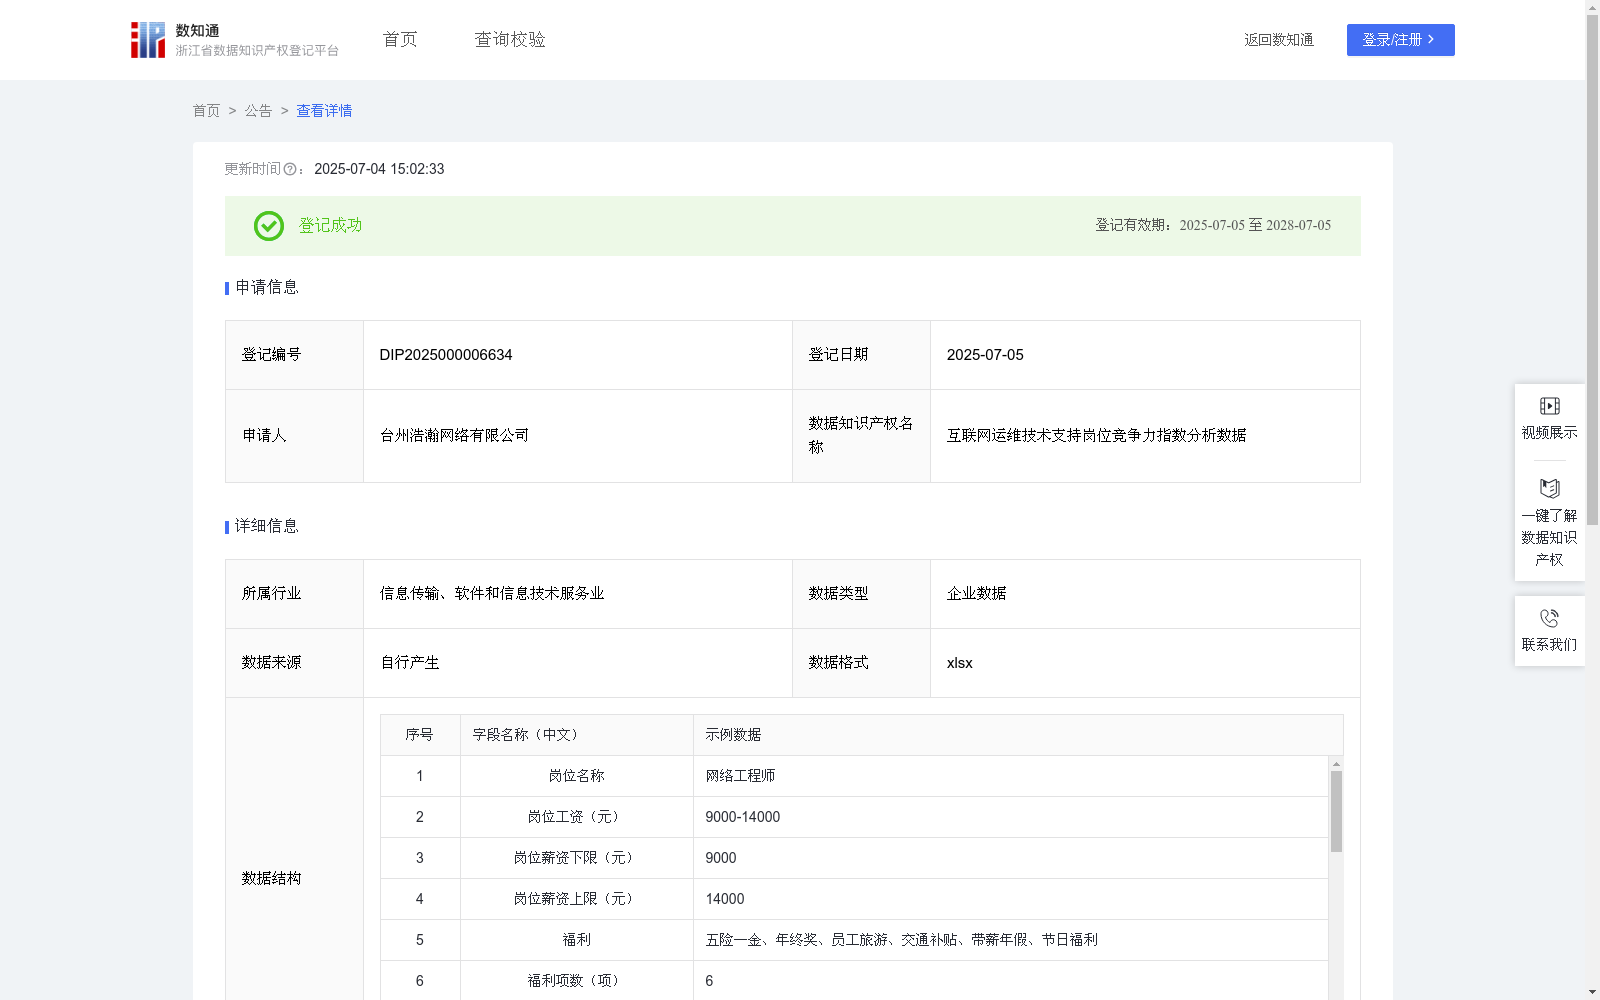Click the page scrollbar down arrow

coord(1592,992)
